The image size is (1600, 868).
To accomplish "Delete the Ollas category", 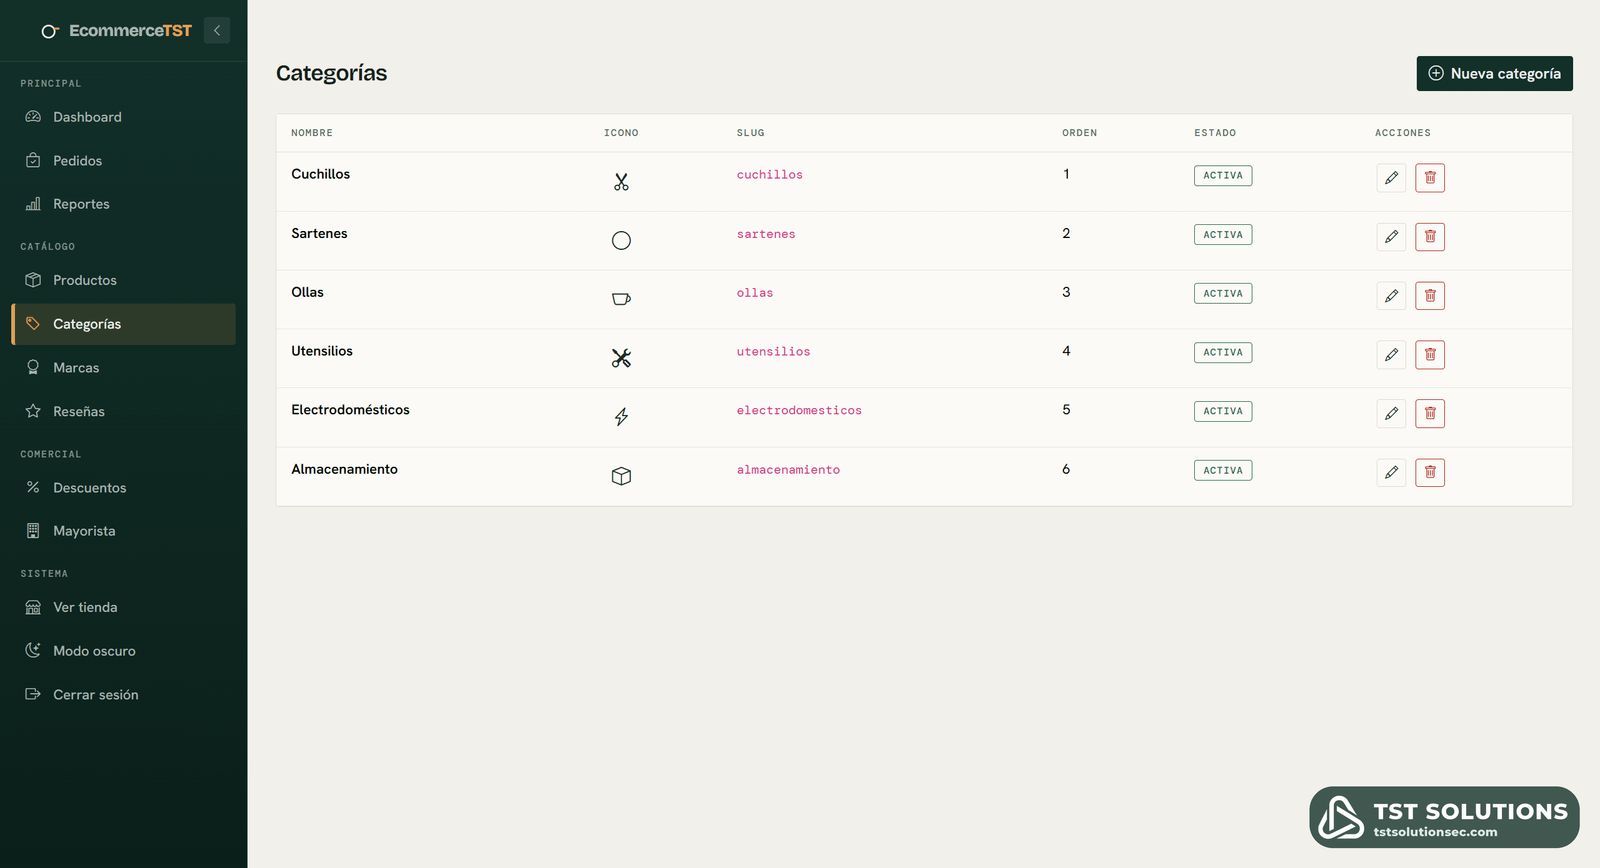I will tap(1430, 296).
